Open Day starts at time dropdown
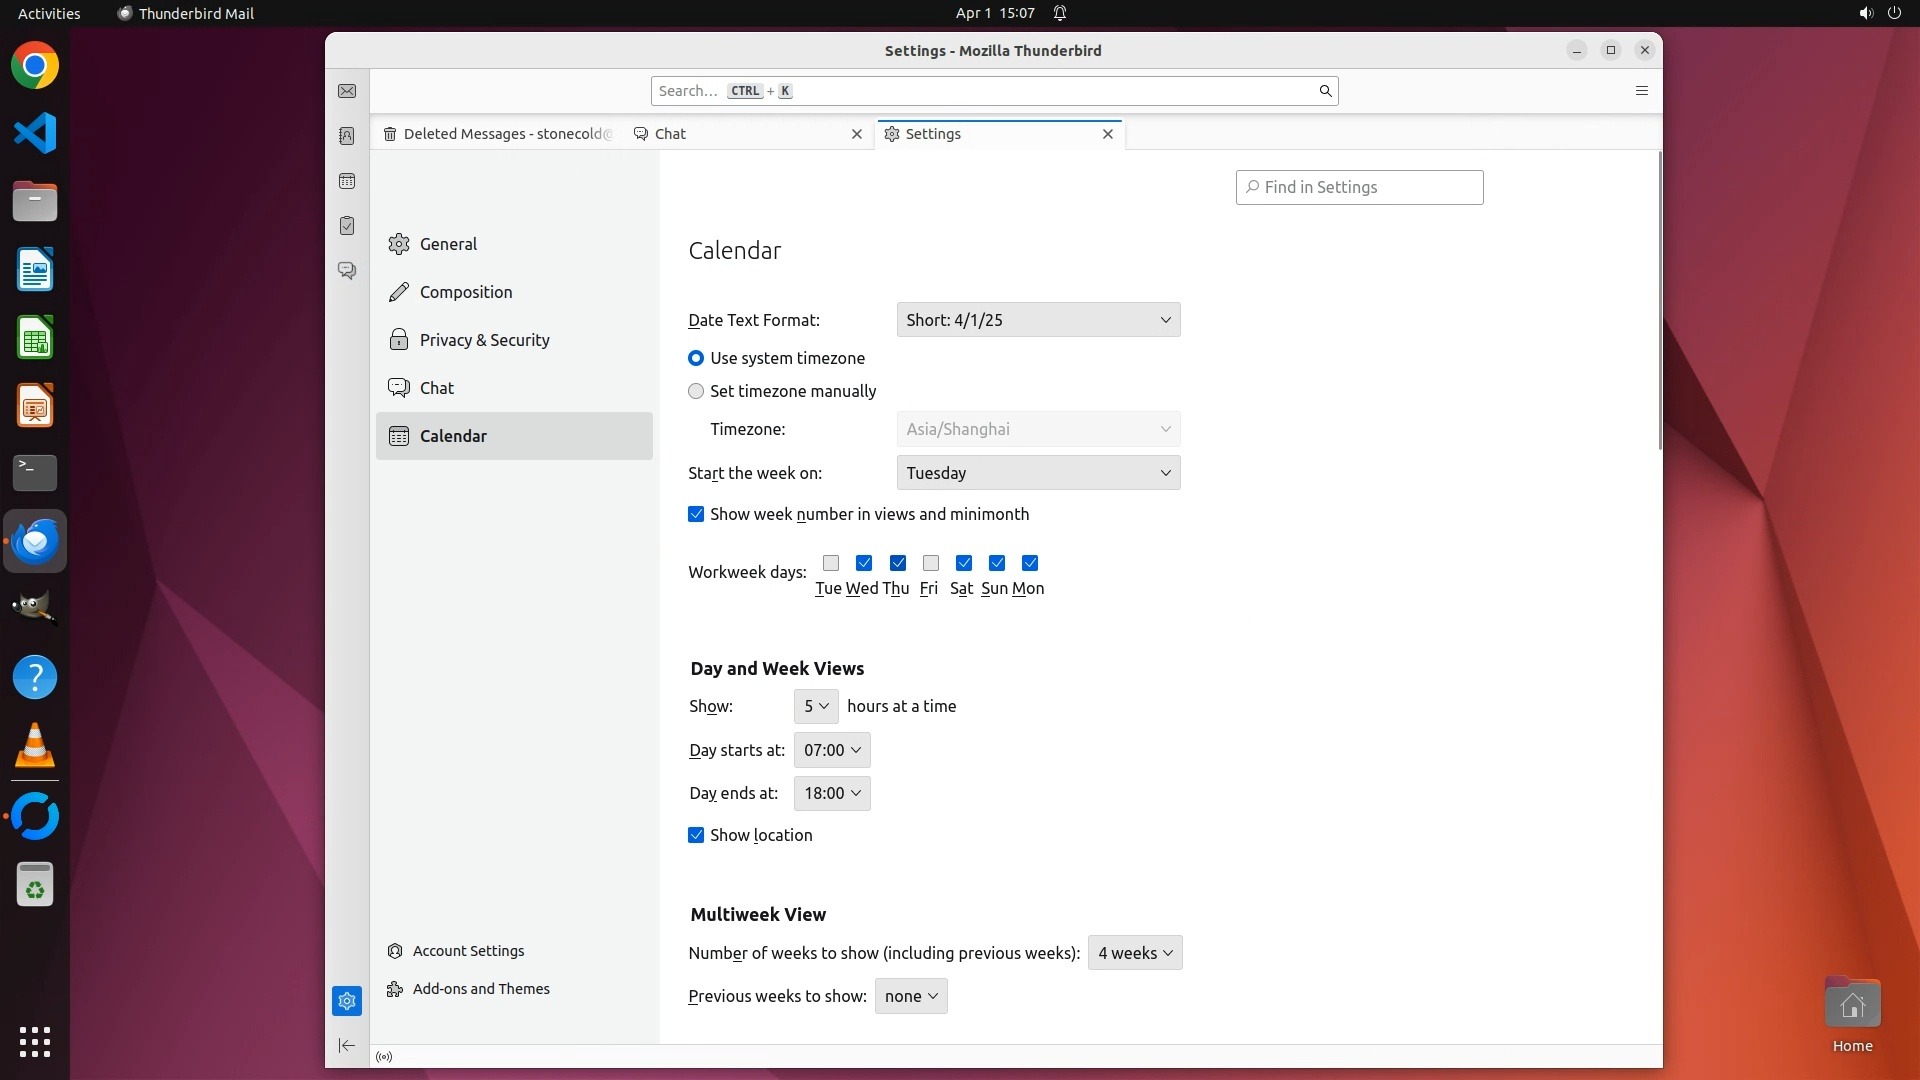This screenshot has width=1920, height=1080. click(x=832, y=750)
